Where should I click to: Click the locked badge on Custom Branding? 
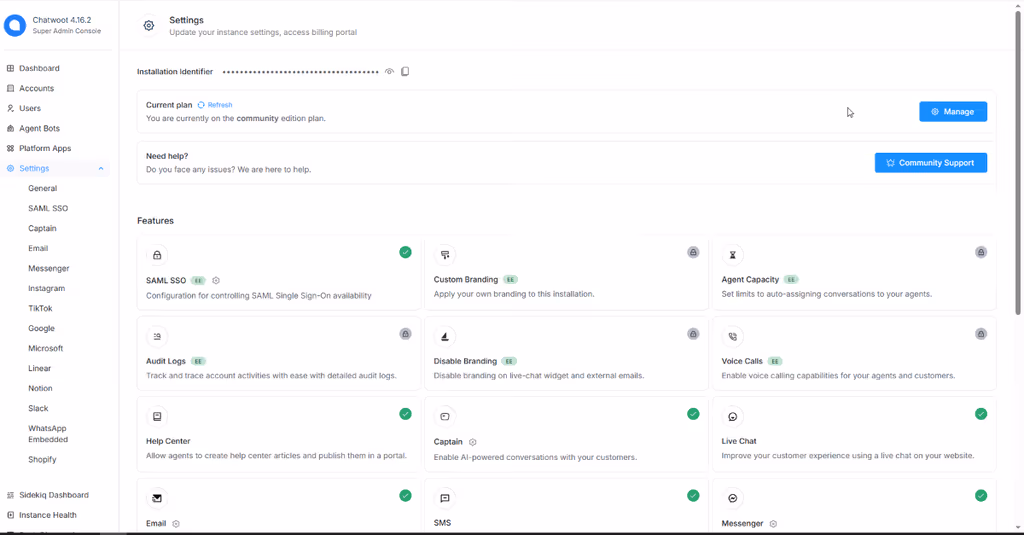693,252
